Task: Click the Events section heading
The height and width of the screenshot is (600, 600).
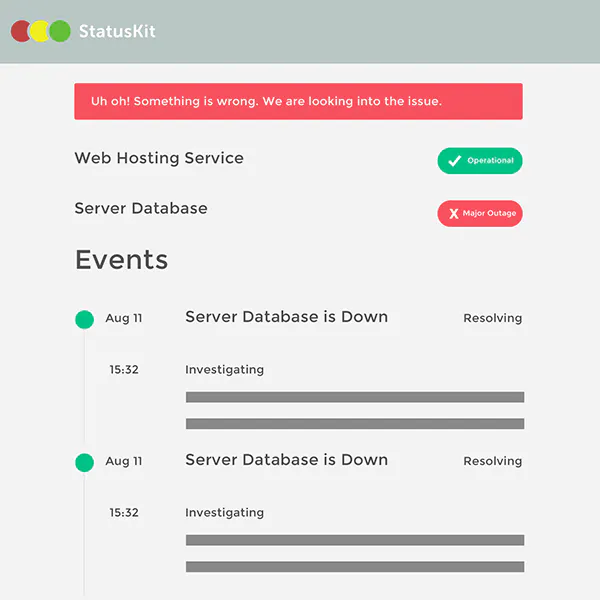Action: click(x=122, y=260)
